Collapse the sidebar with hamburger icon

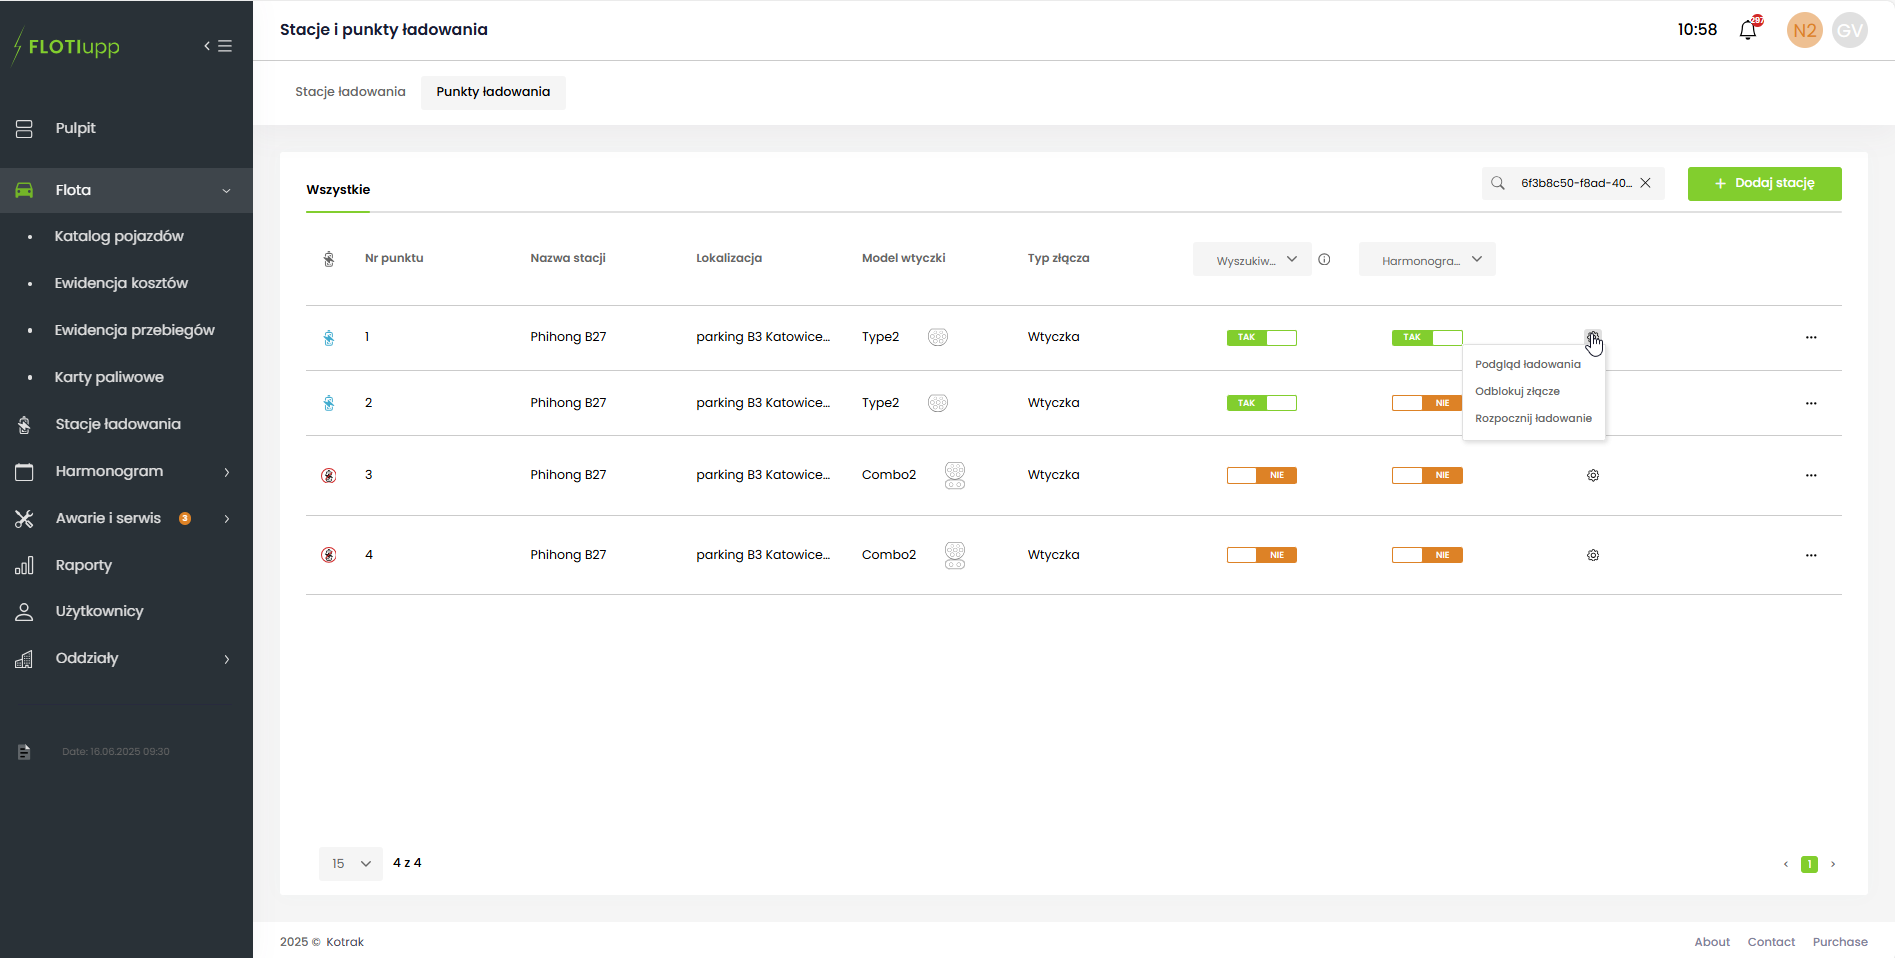pyautogui.click(x=218, y=46)
